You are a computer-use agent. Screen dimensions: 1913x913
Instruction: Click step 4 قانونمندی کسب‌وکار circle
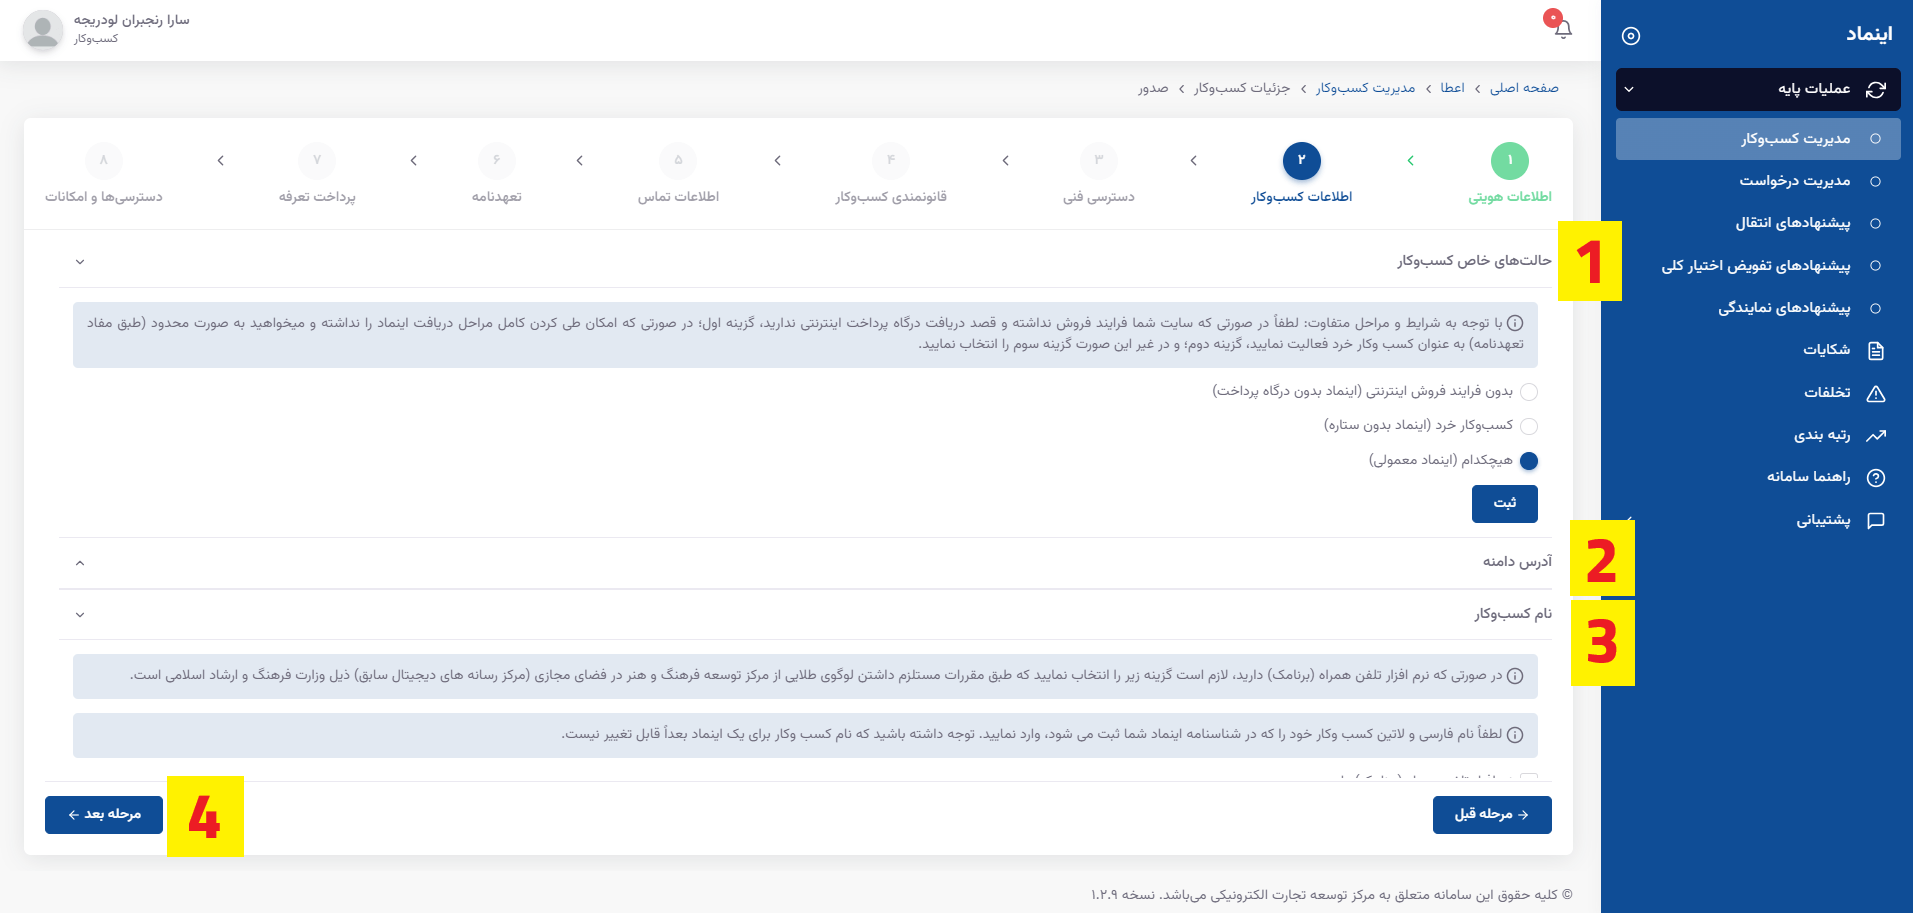tap(890, 160)
